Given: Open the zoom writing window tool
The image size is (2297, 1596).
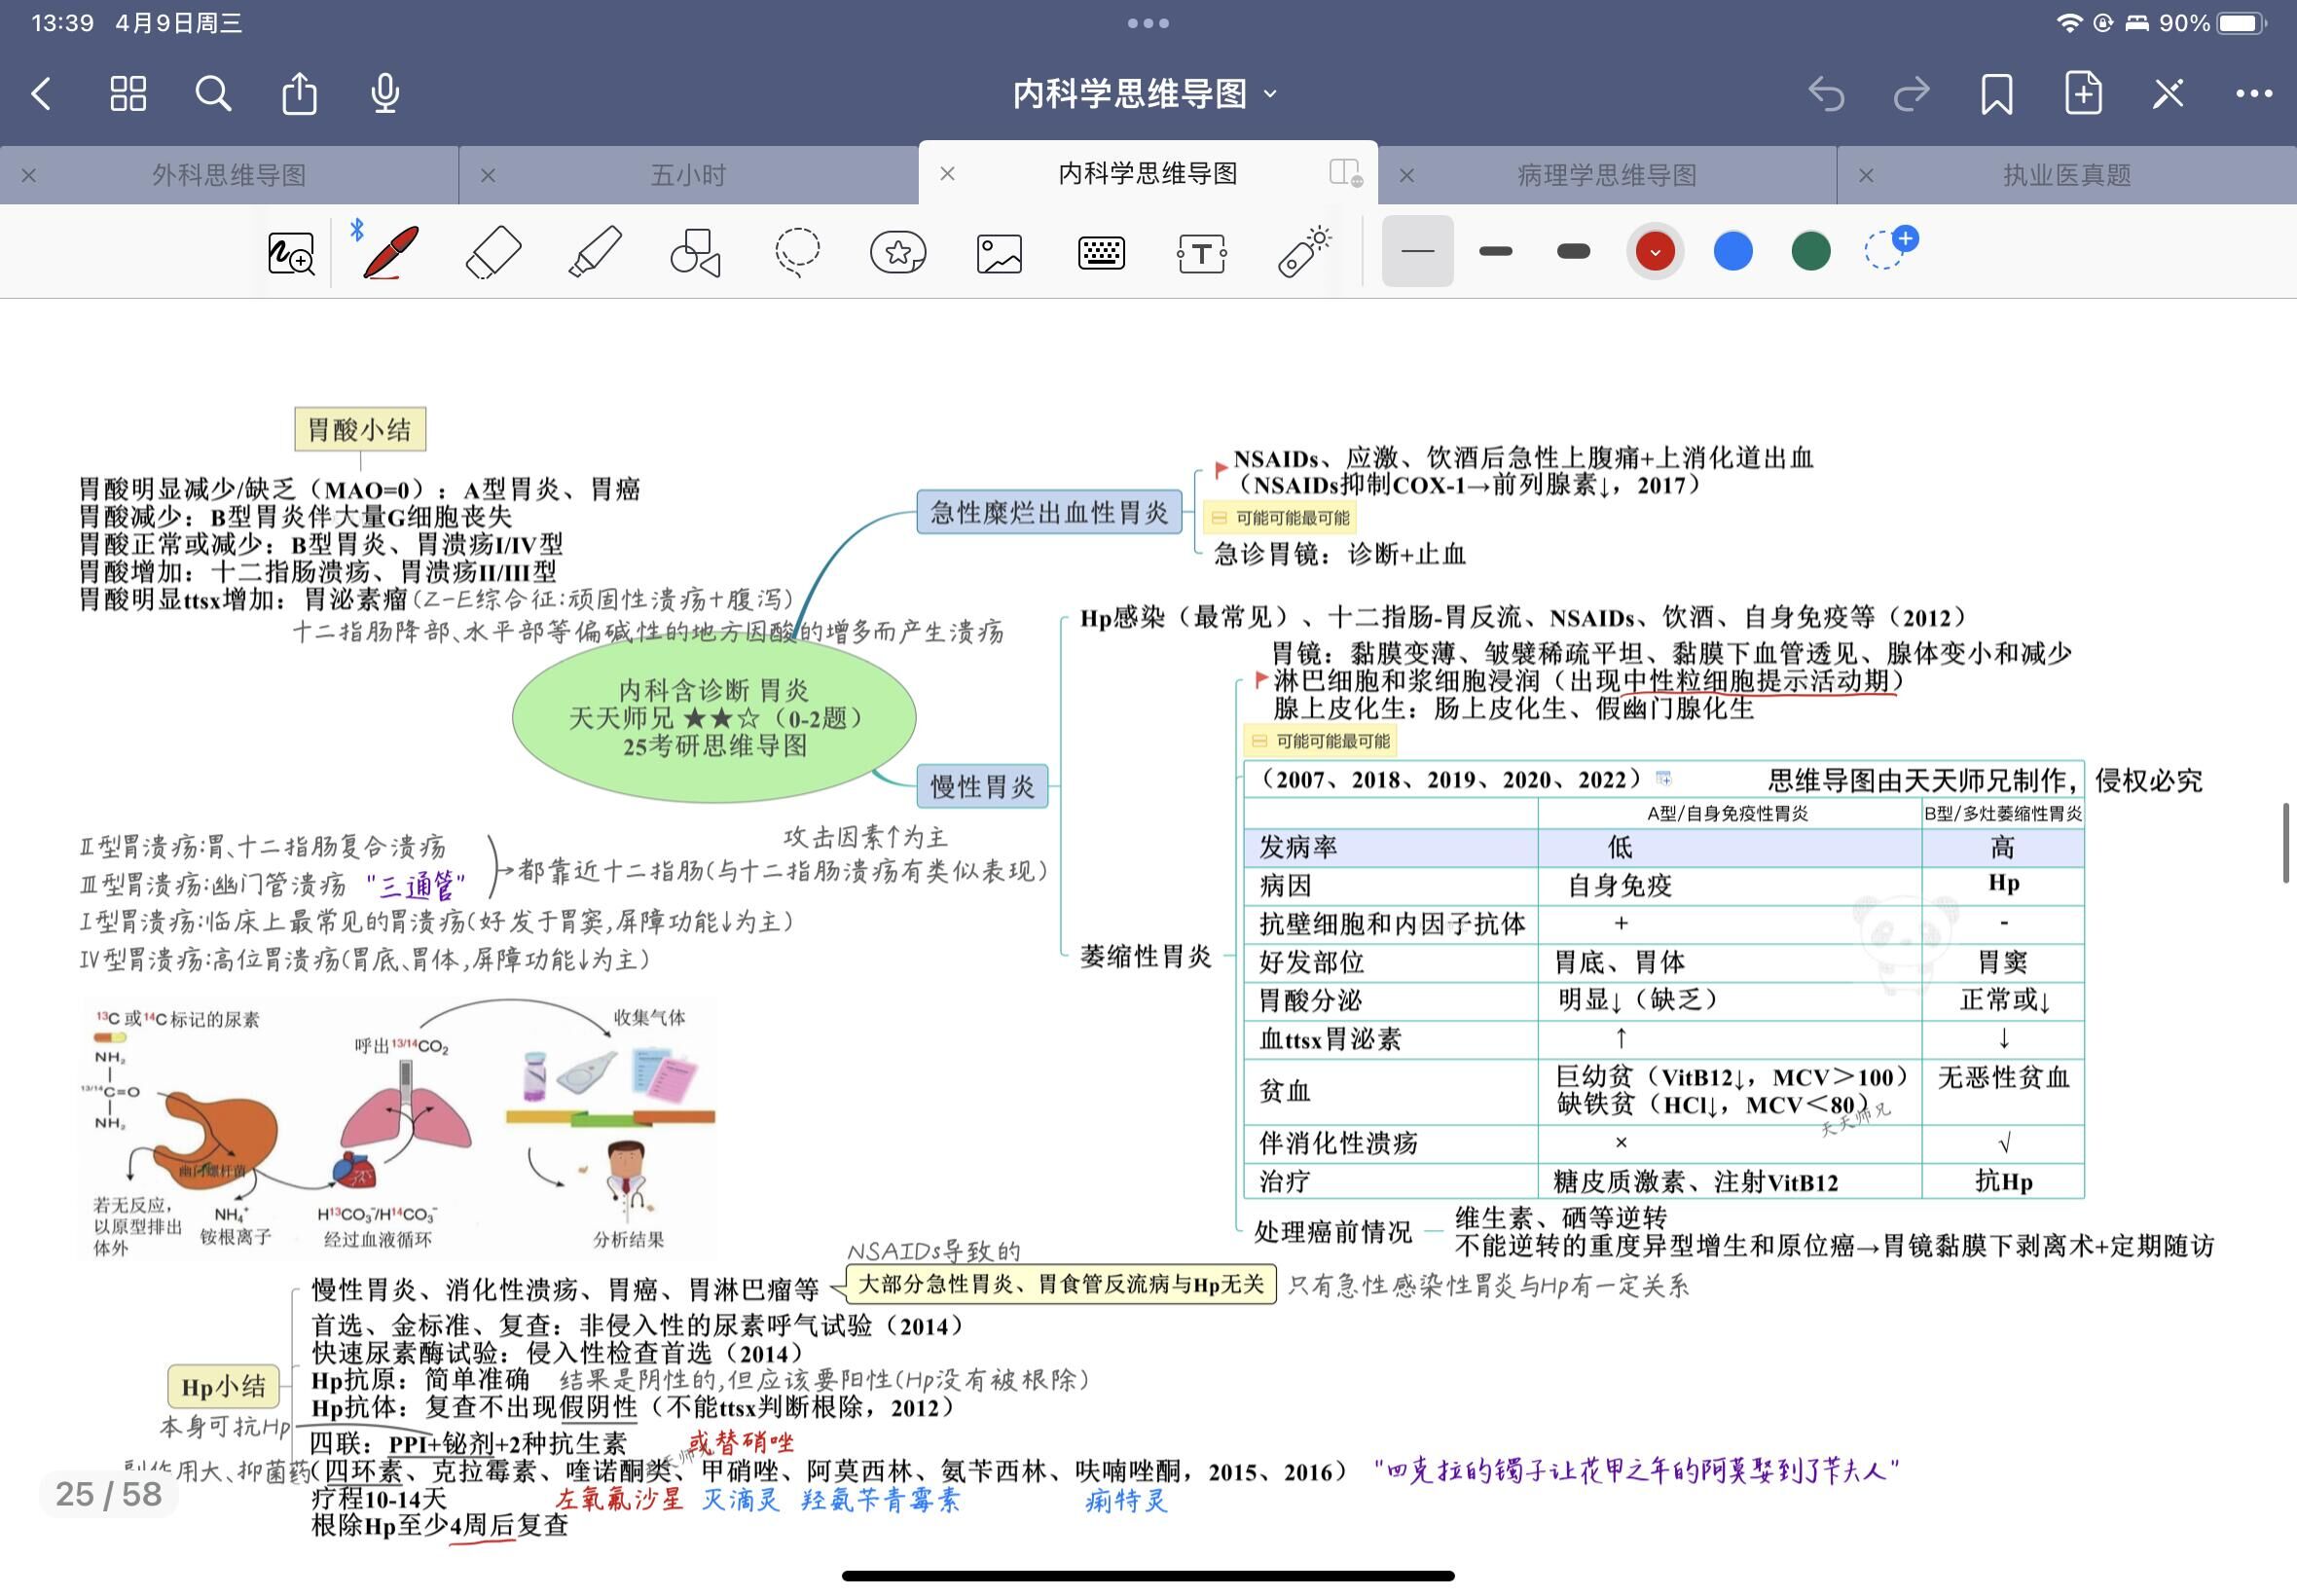Looking at the screenshot, I should point(291,254).
